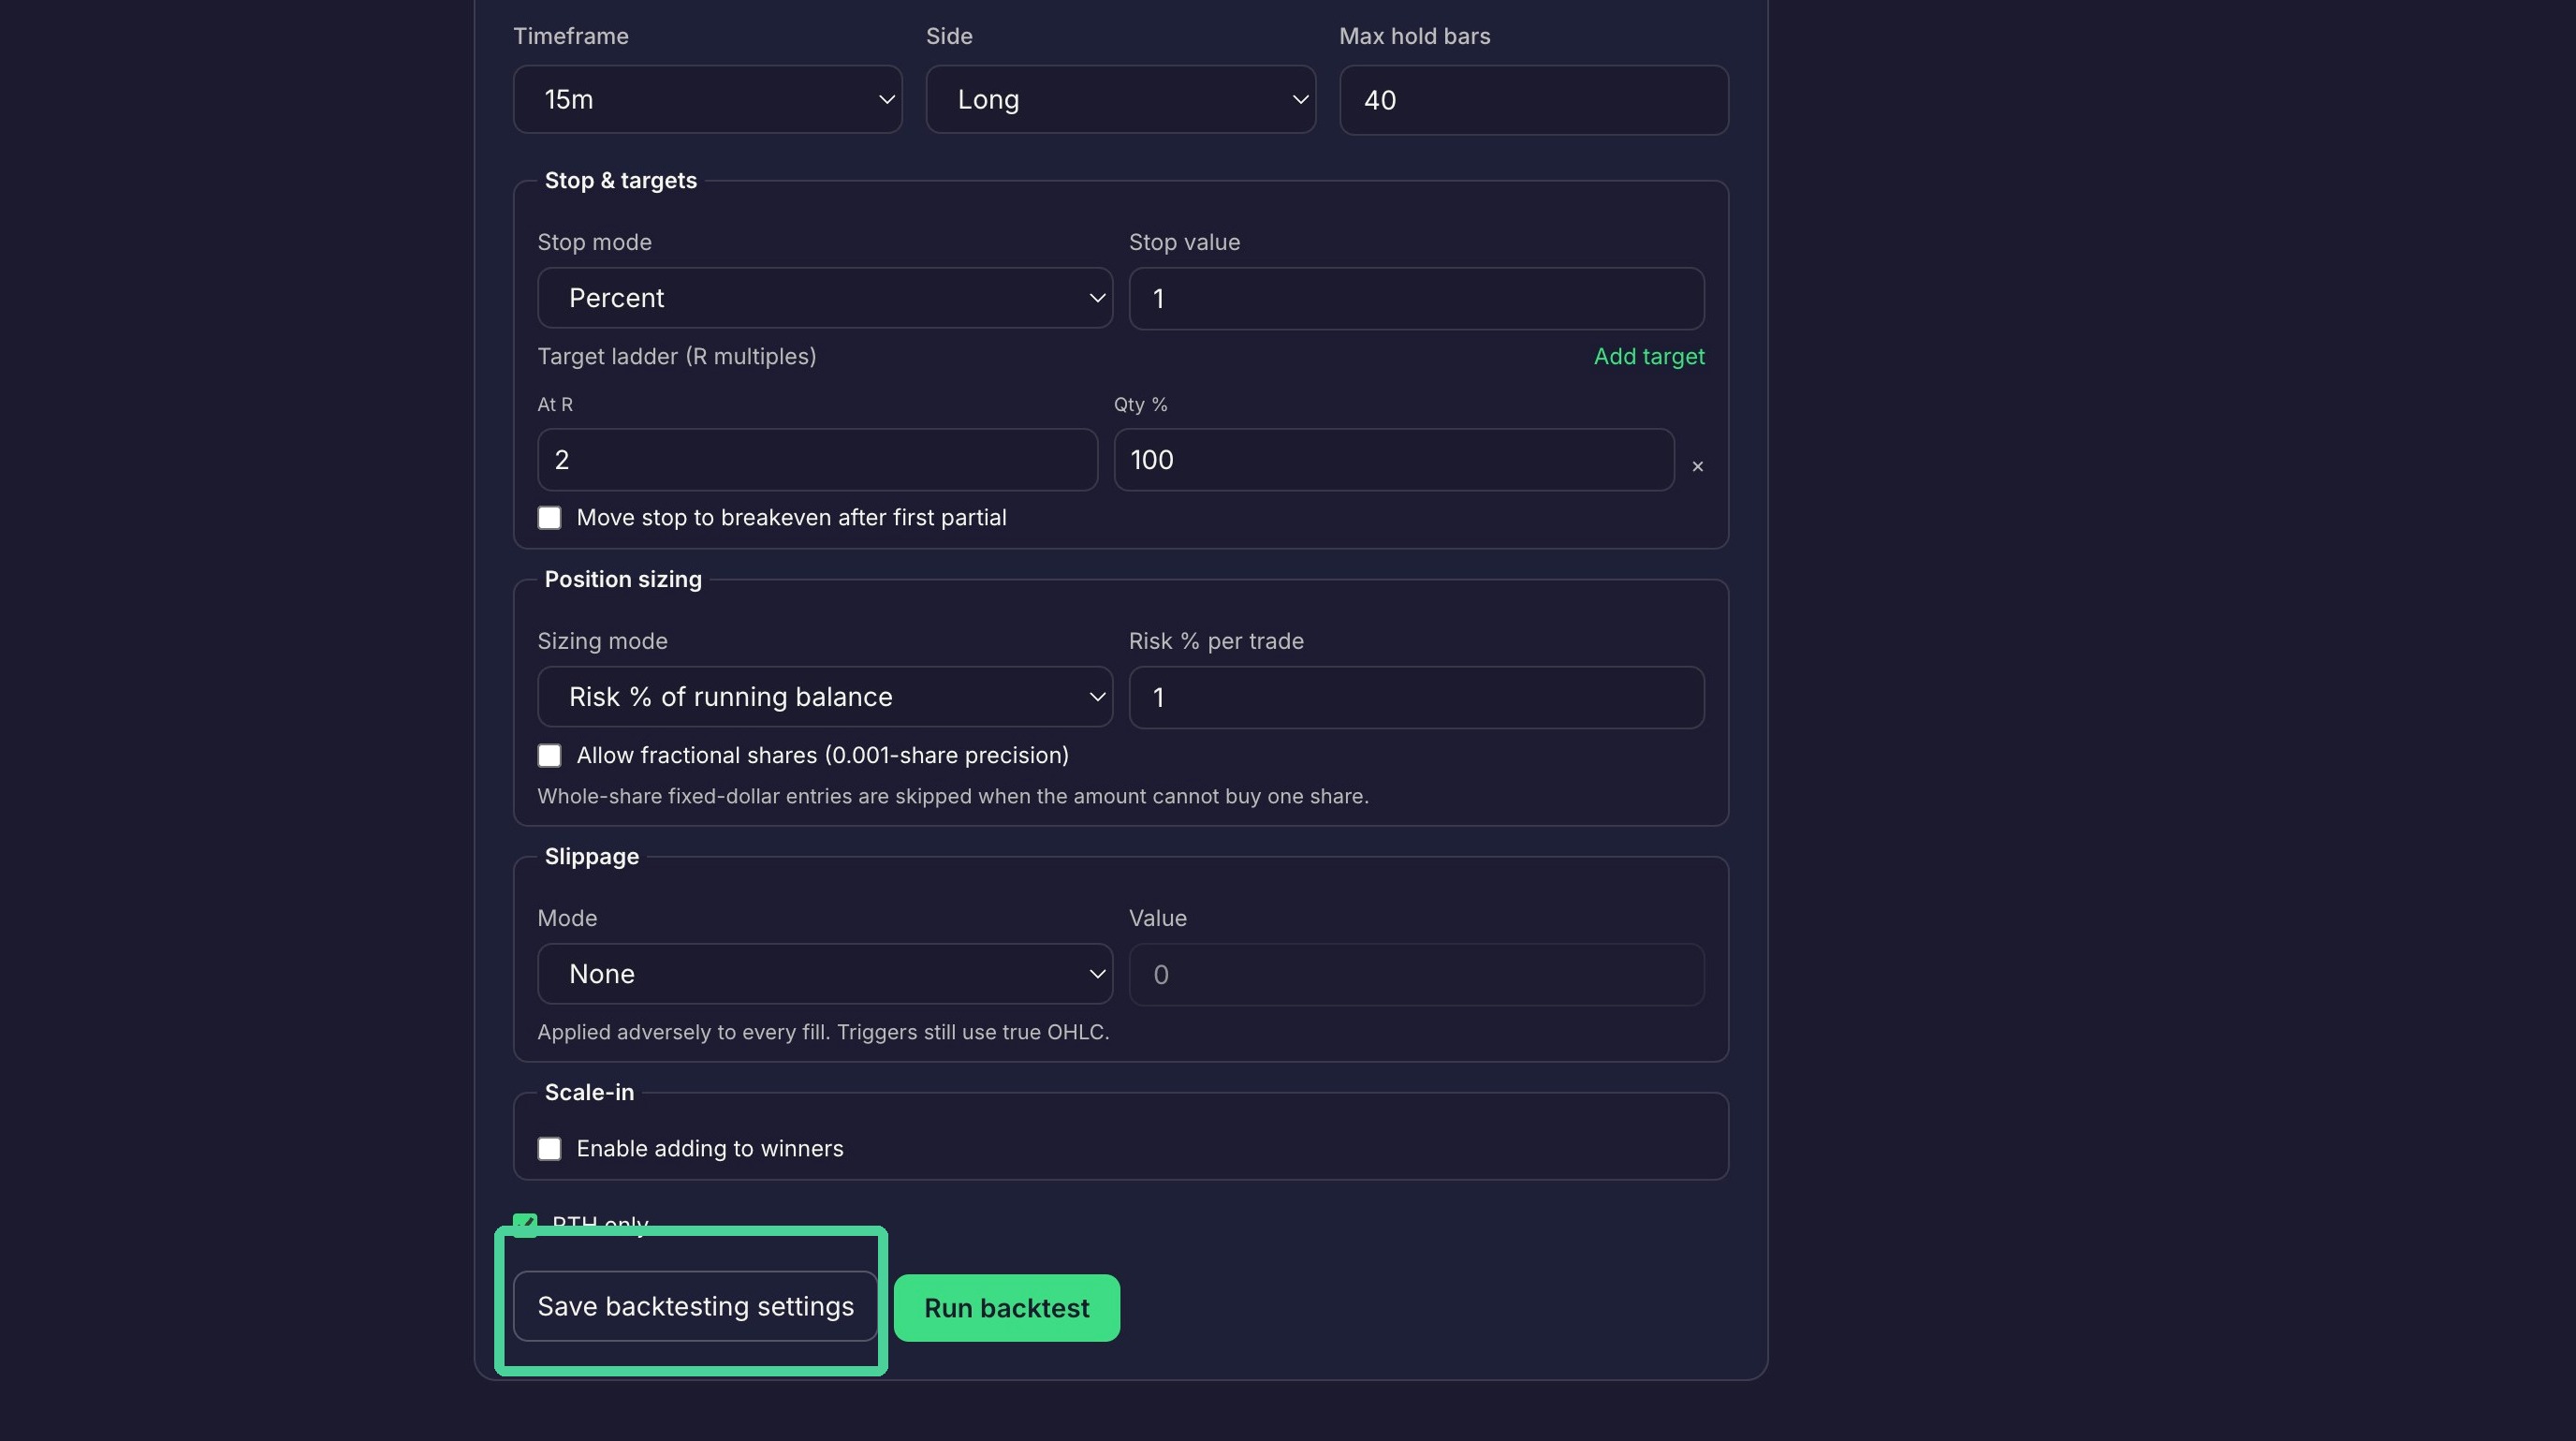Image resolution: width=2576 pixels, height=1441 pixels.
Task: Remove the target ladder row with × icon
Action: 1697,466
